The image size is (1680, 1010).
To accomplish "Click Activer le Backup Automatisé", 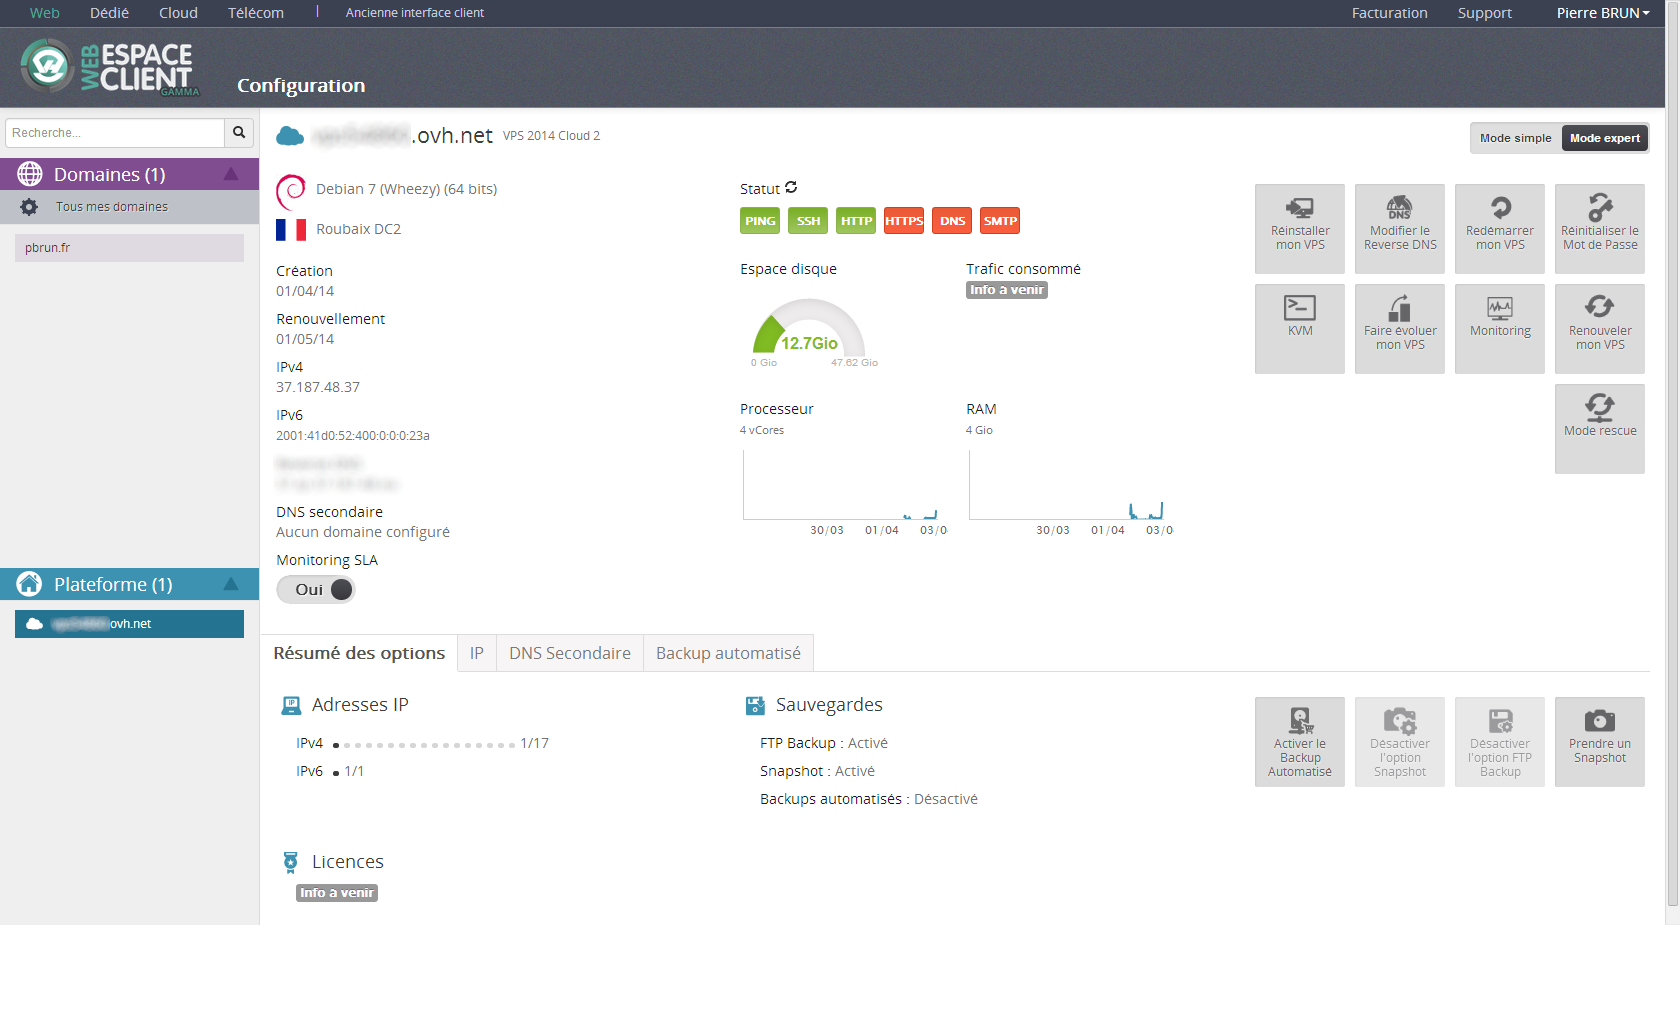I will coord(1299,741).
